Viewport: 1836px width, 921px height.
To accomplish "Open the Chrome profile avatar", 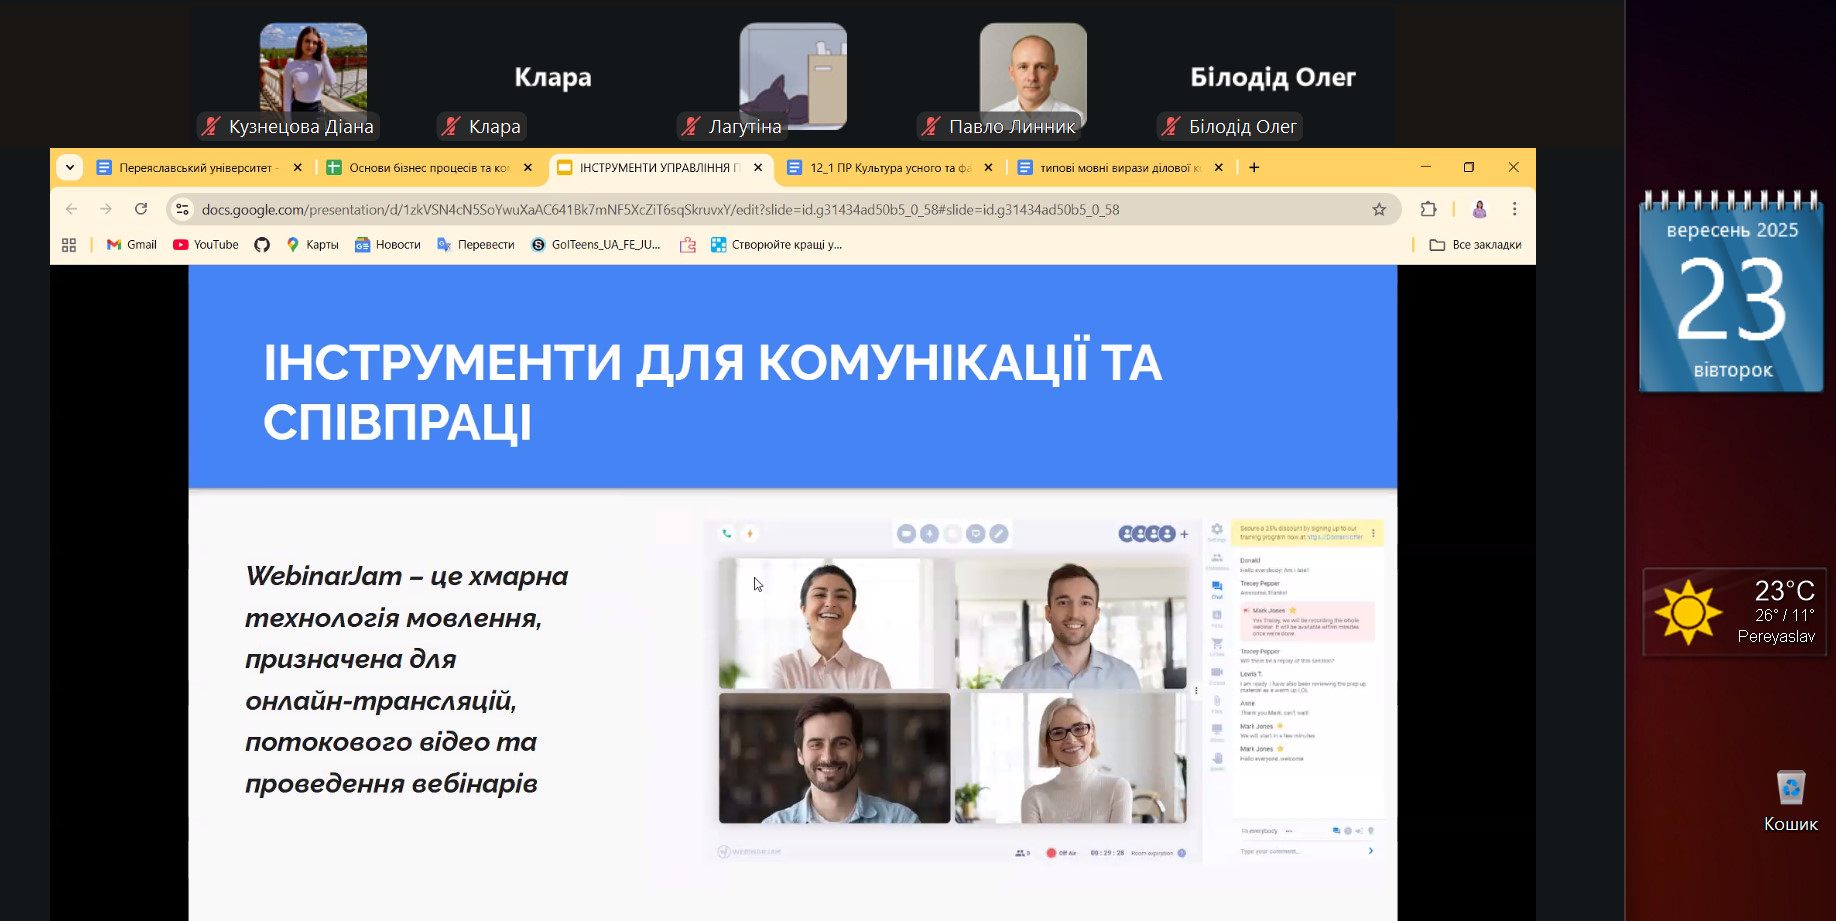I will (1479, 209).
